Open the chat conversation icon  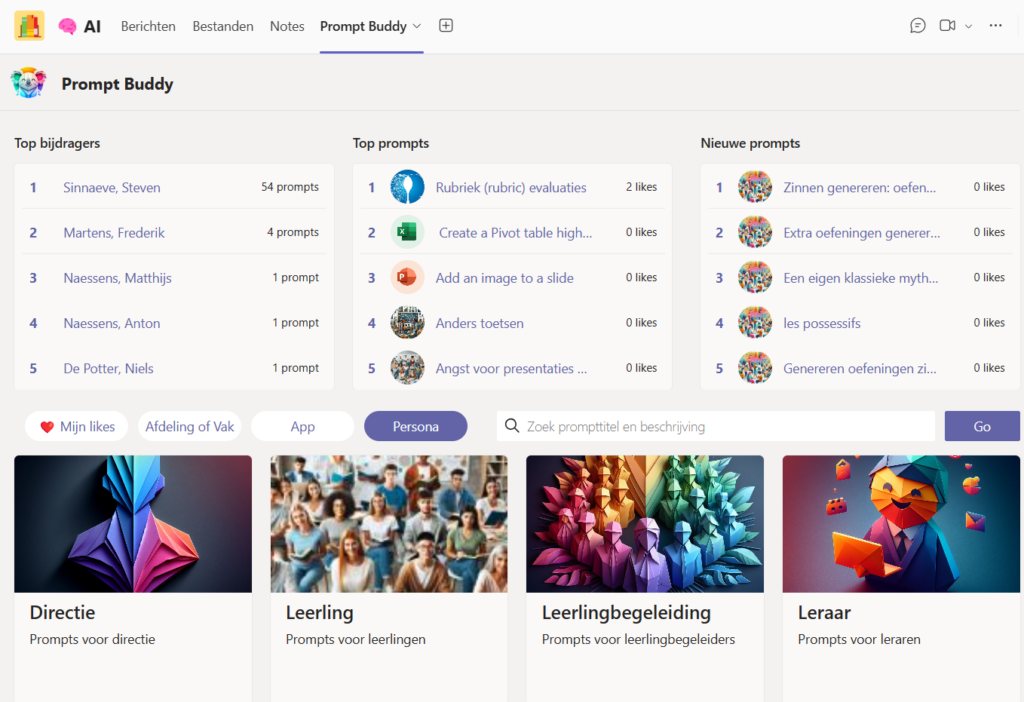[917, 26]
